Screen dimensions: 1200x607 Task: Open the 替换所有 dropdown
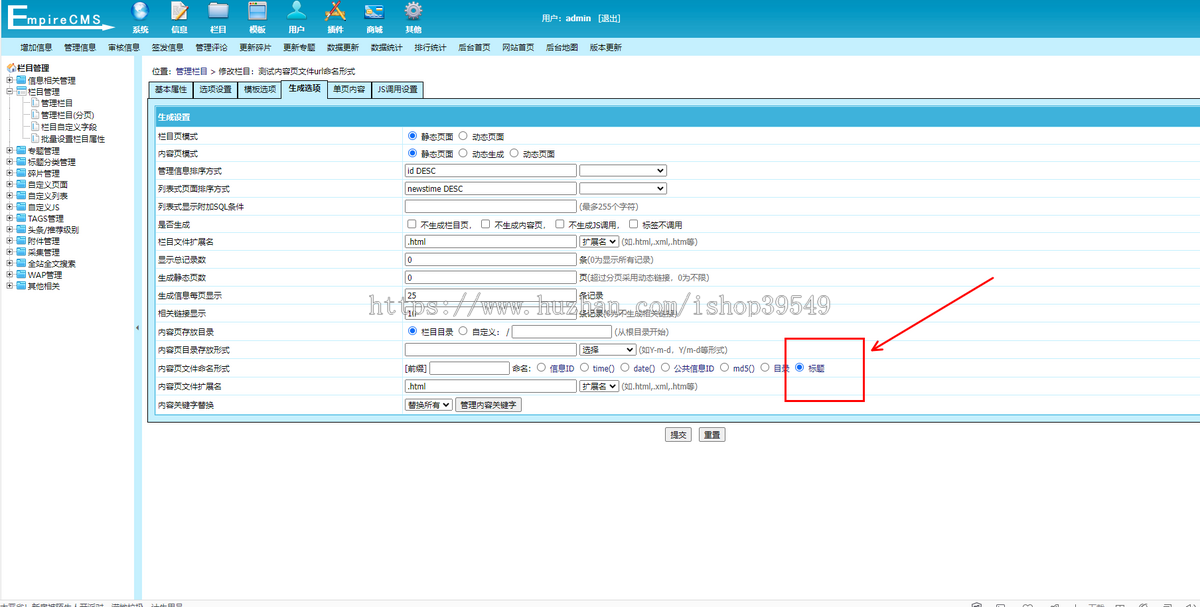(429, 405)
